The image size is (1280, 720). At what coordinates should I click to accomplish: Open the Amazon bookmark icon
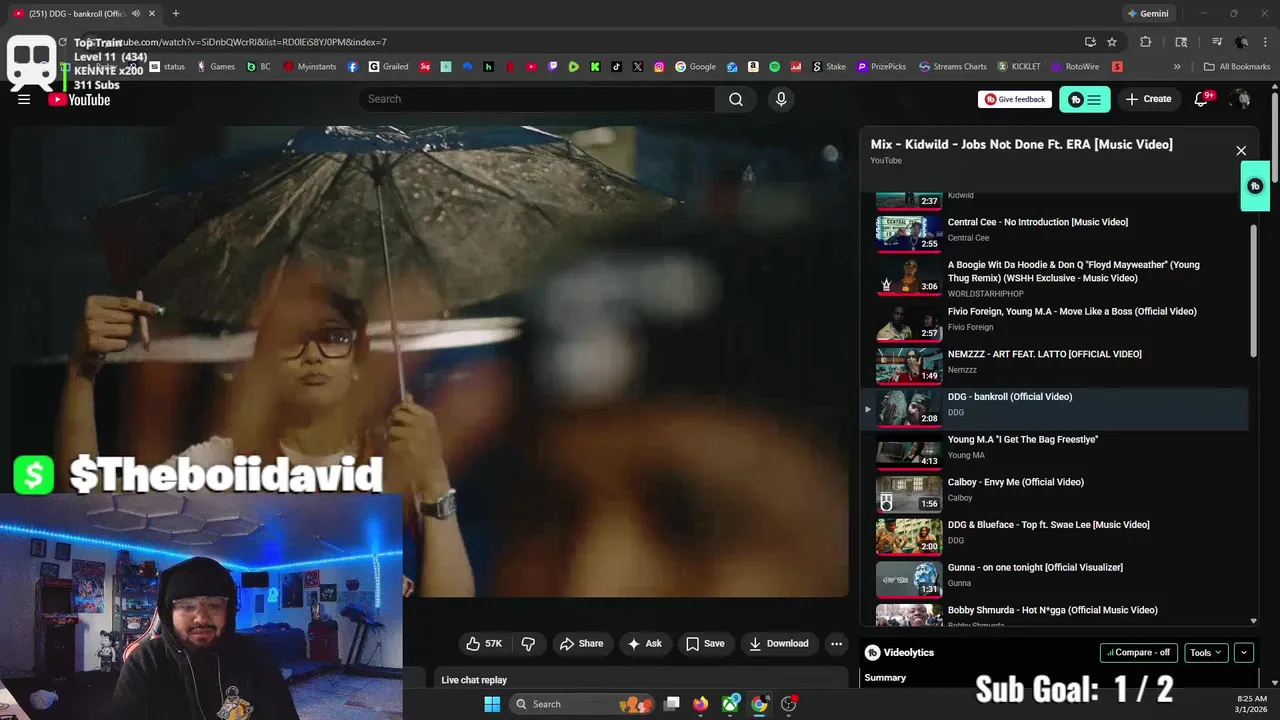tap(753, 67)
